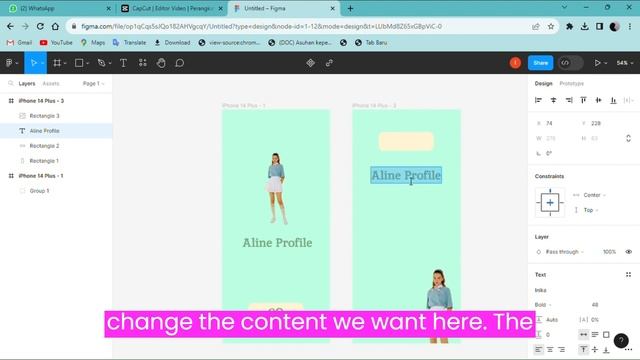Select the Move tool
The image size is (640, 360).
click(33, 63)
